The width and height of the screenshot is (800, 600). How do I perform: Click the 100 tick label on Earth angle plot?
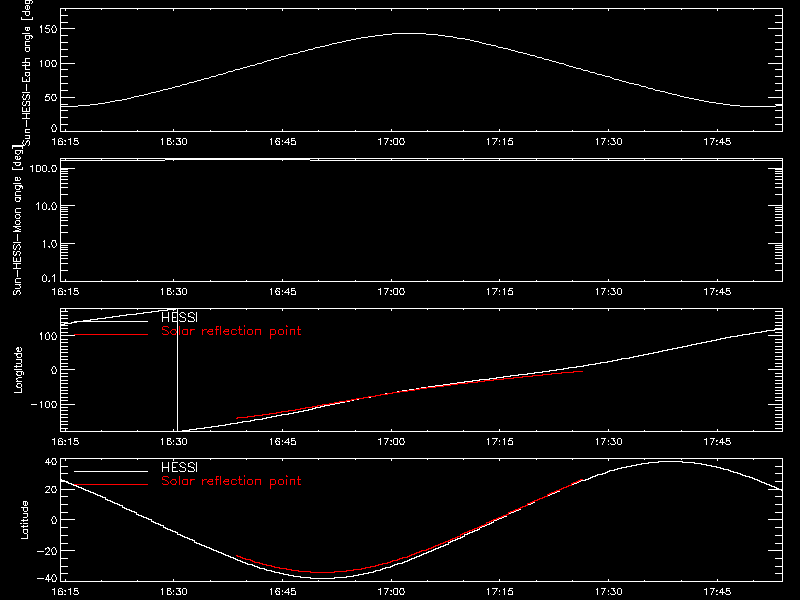[x=48, y=63]
